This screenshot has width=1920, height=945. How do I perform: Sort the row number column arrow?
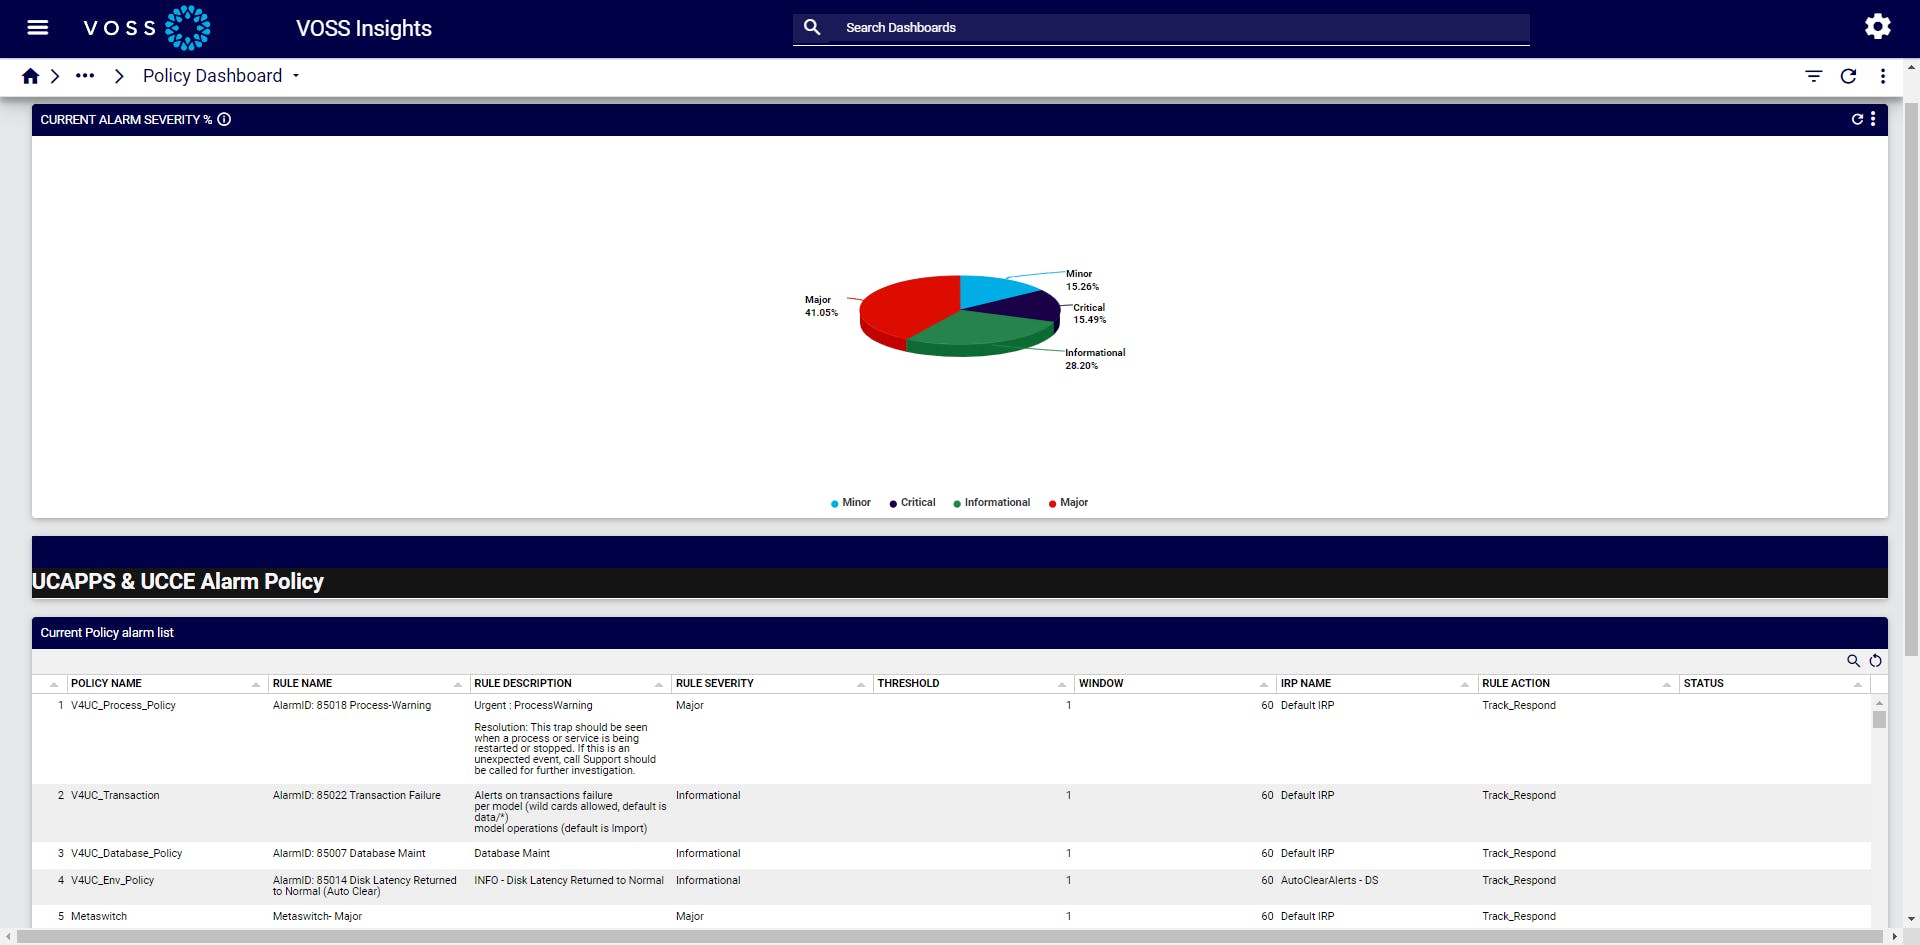pos(54,685)
